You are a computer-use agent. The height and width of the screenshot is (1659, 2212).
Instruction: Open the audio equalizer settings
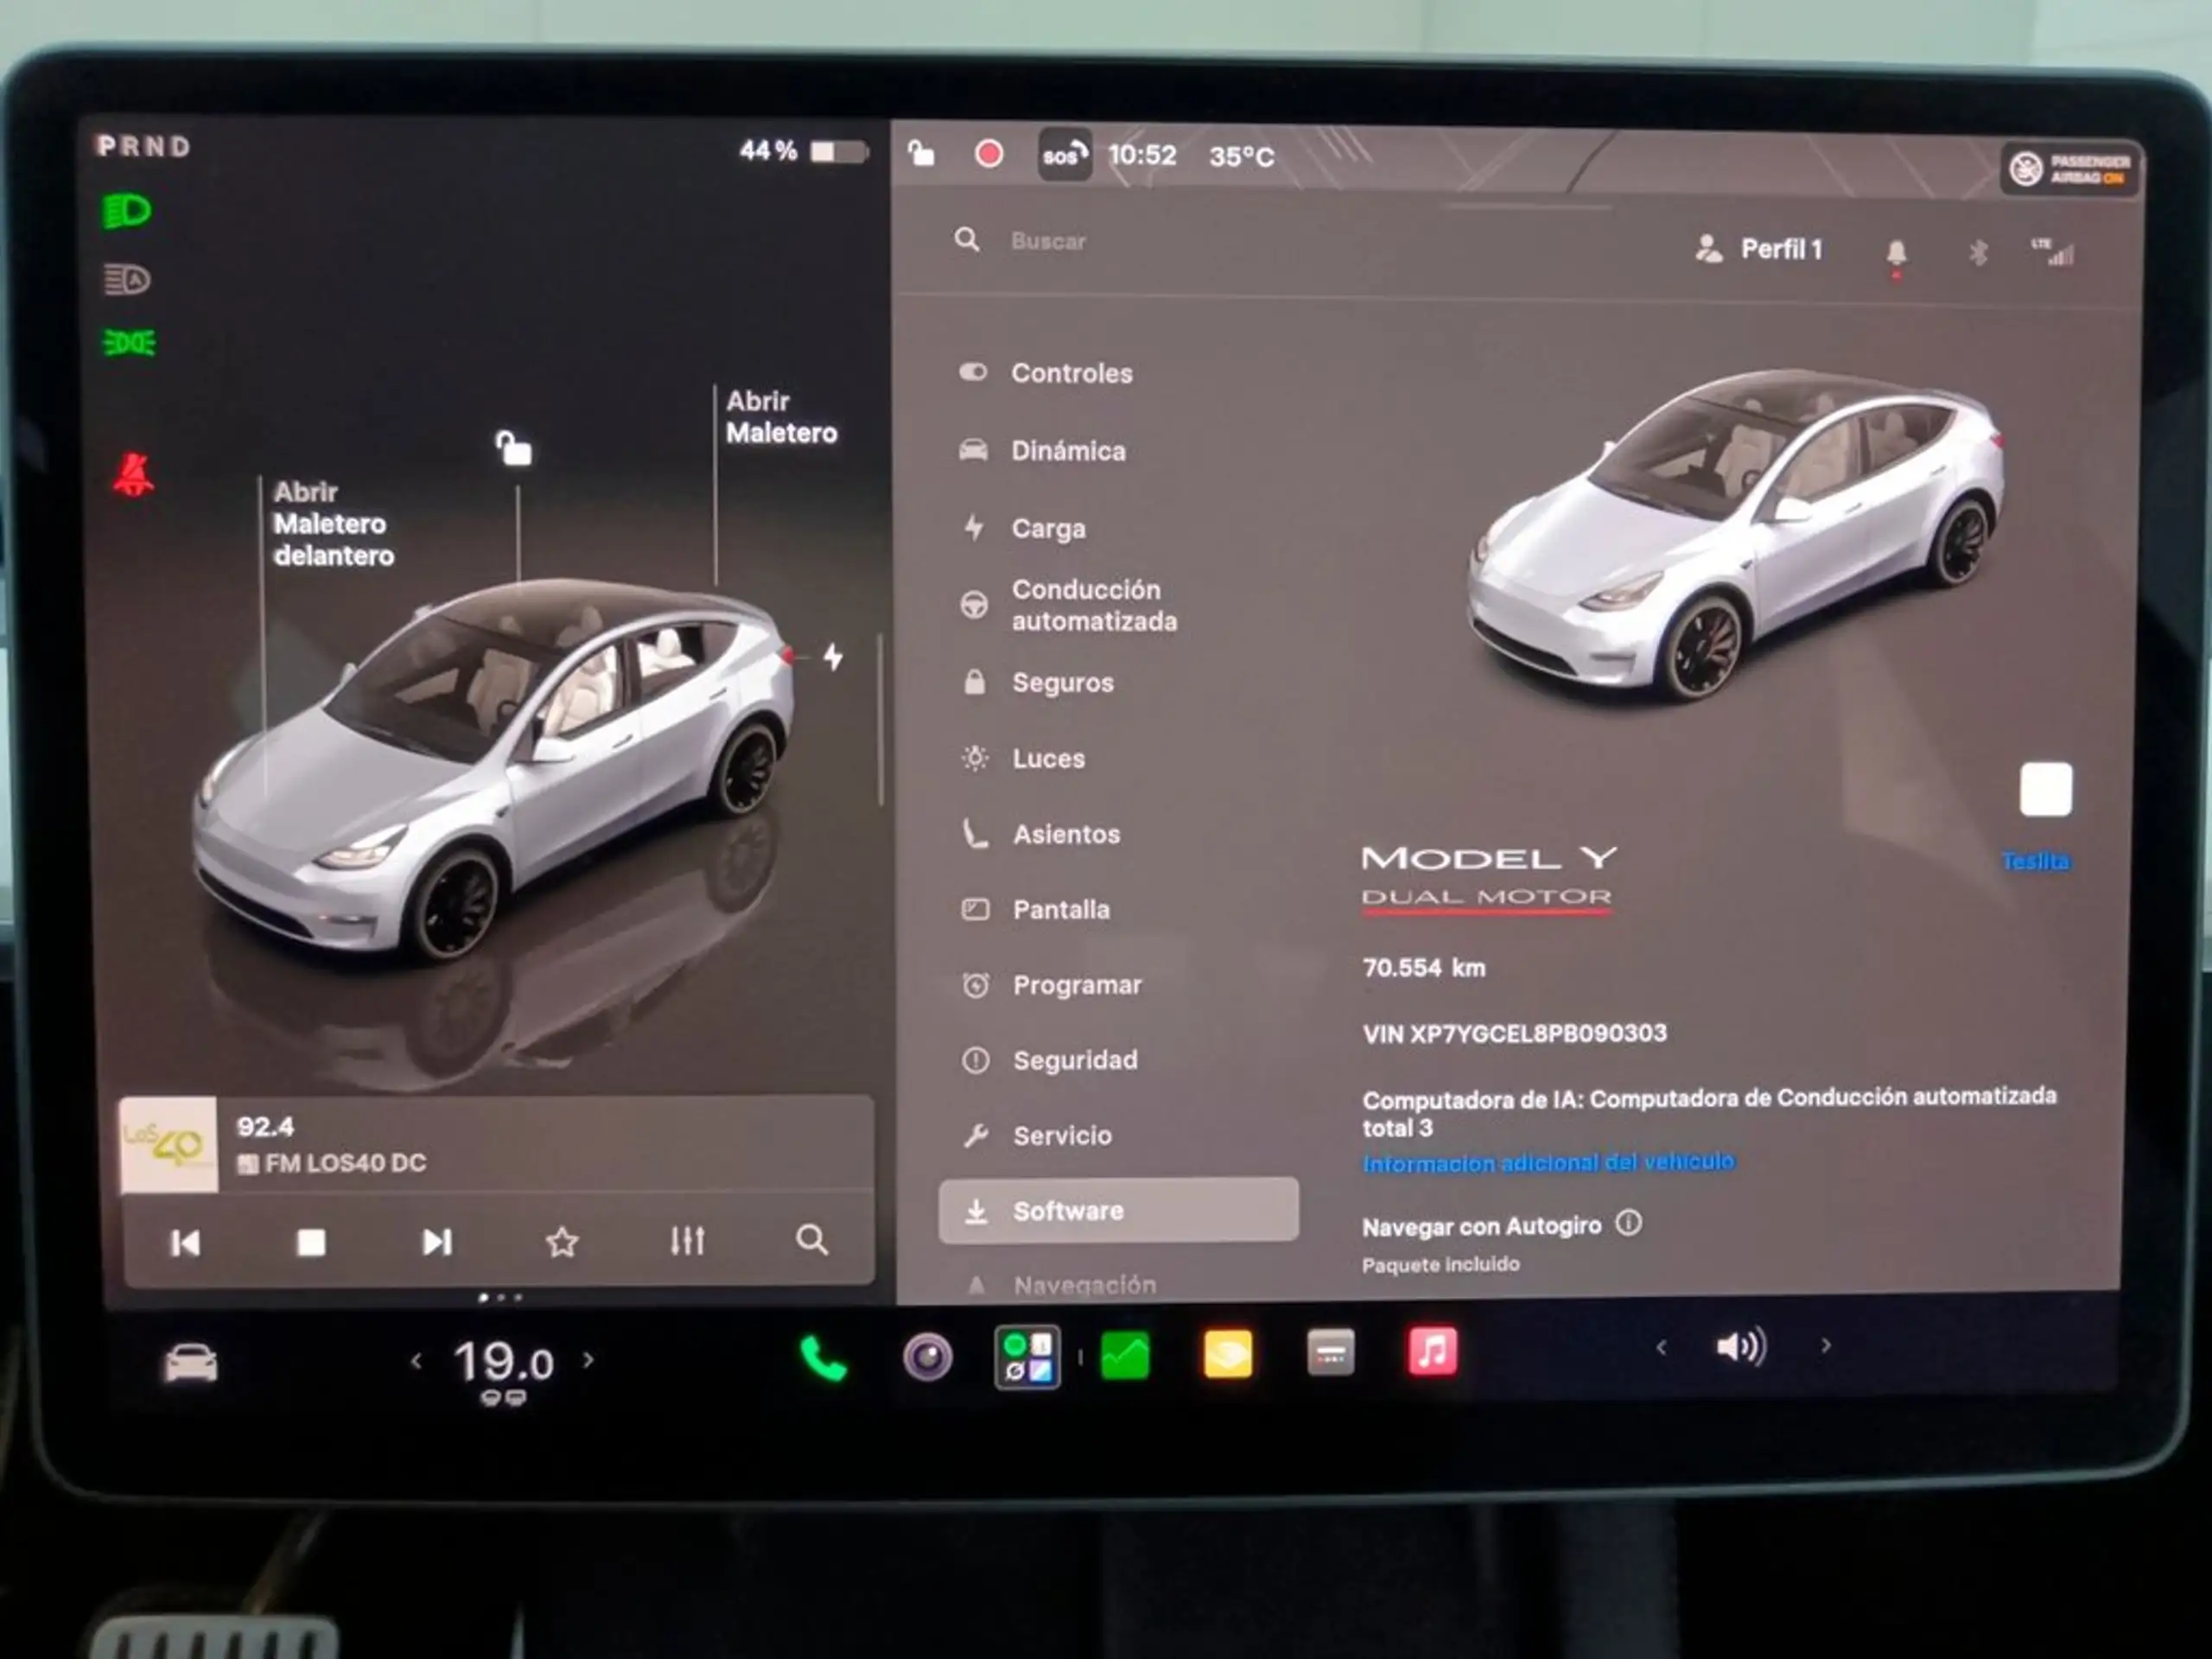point(687,1241)
